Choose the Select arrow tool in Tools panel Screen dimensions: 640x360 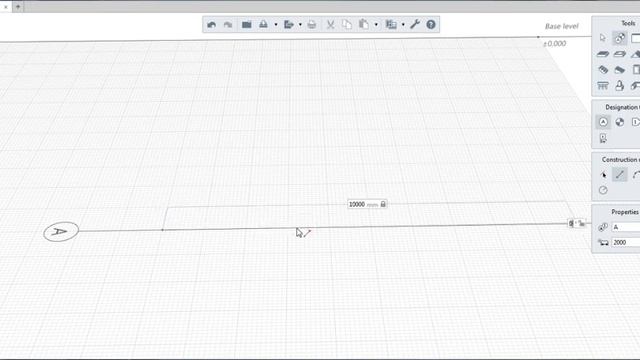coord(603,38)
